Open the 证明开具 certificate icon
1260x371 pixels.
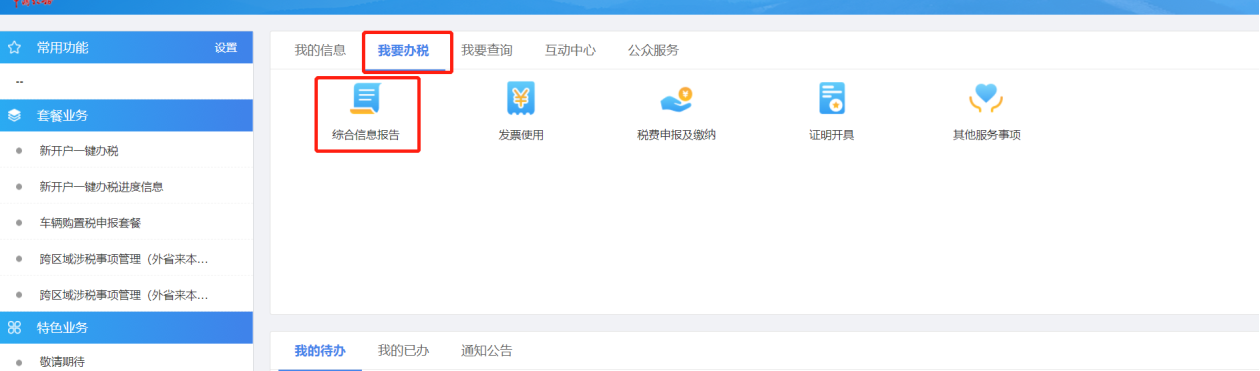832,98
